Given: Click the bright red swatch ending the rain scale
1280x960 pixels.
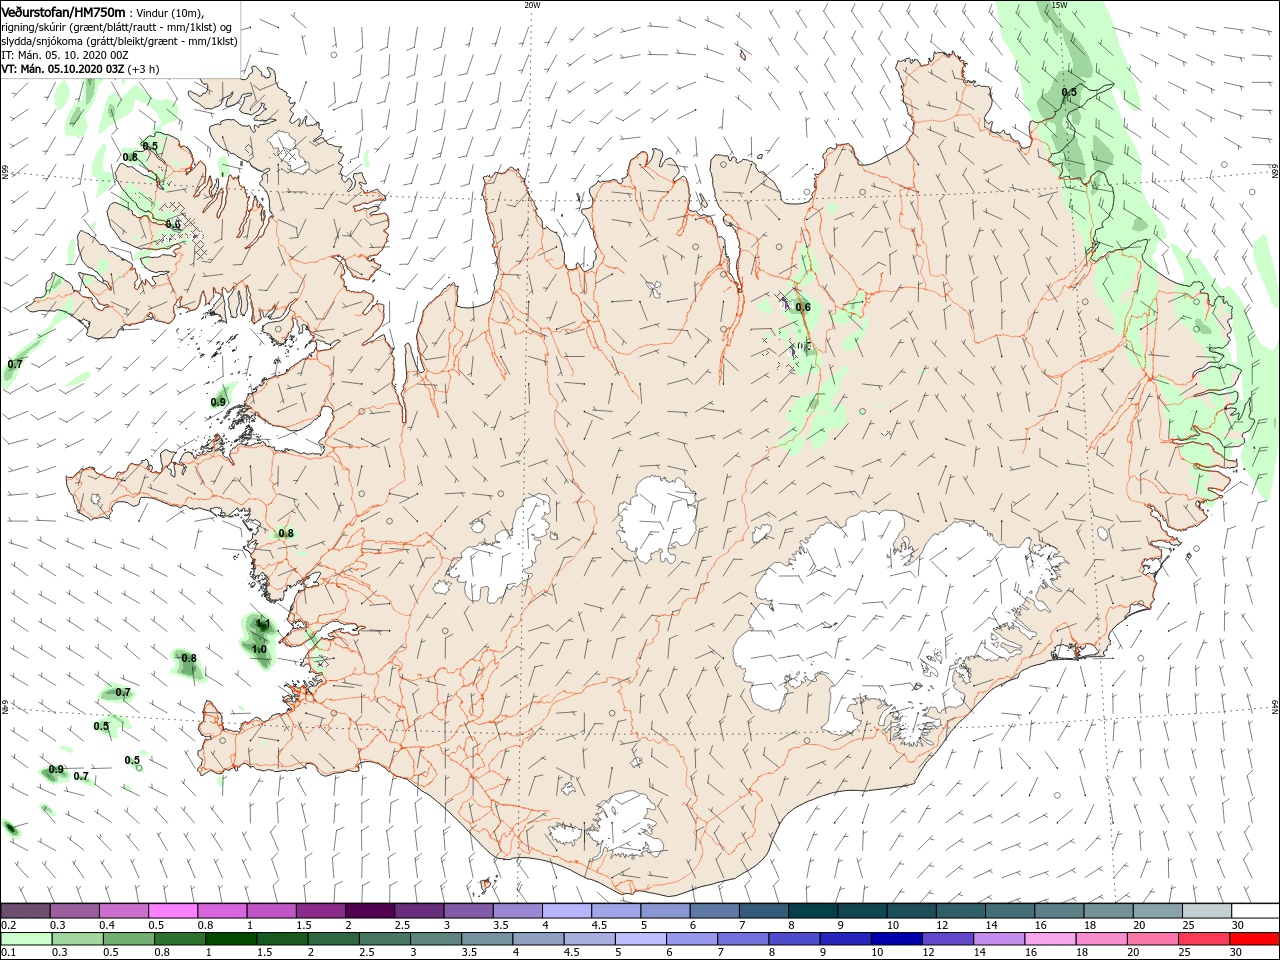Looking at the screenshot, I should coord(1255,939).
